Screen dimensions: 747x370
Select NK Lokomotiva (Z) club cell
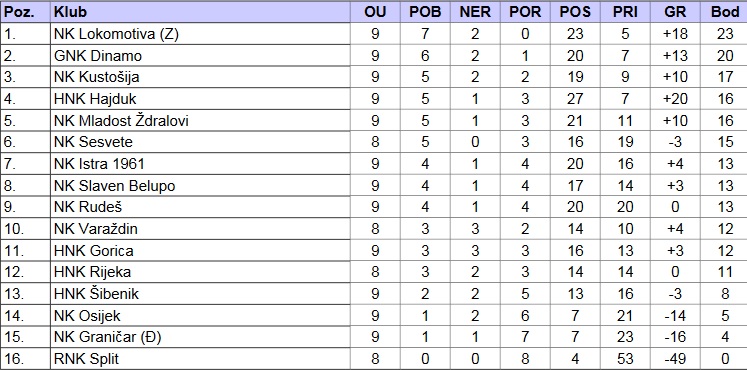tap(200, 34)
